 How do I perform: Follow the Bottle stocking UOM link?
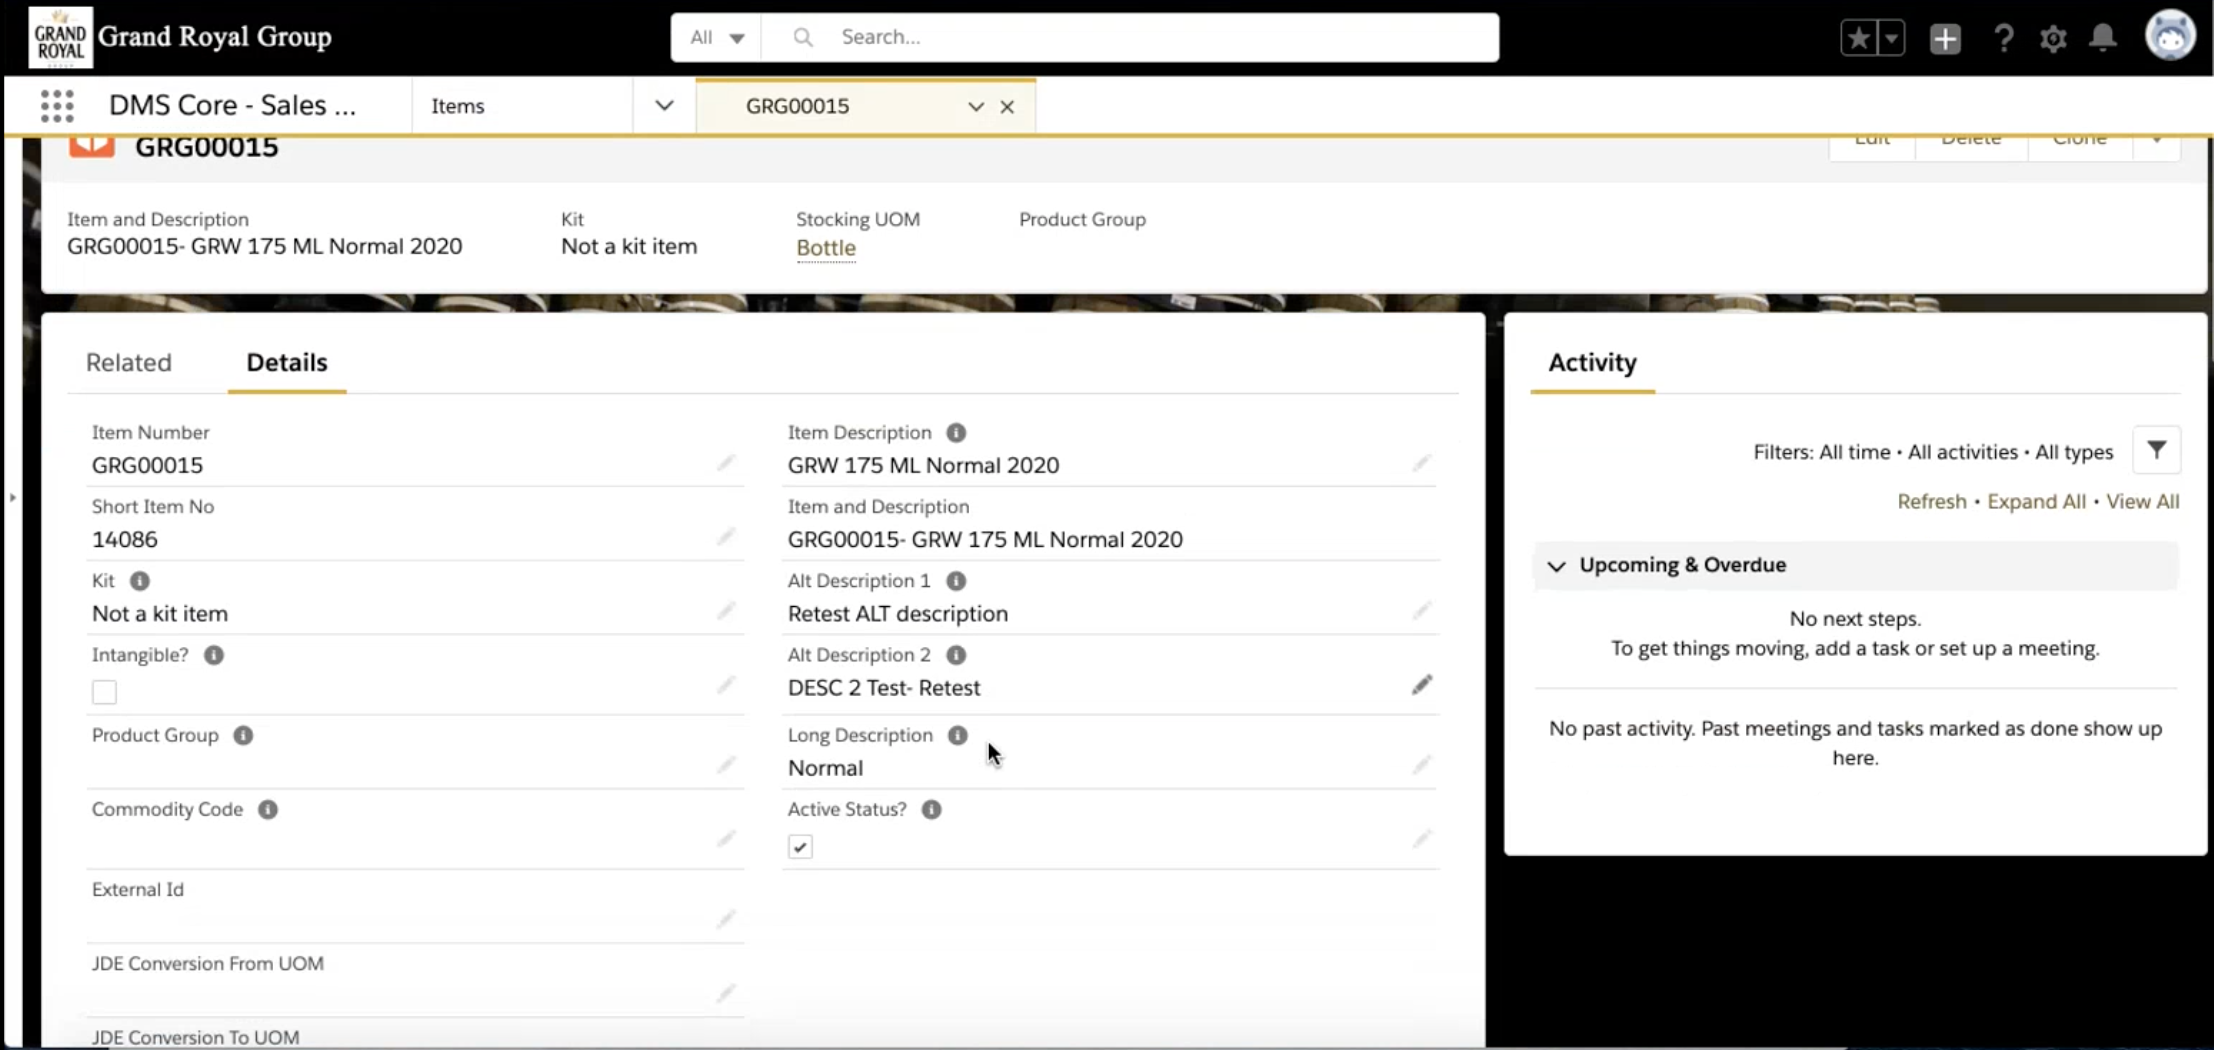[825, 247]
